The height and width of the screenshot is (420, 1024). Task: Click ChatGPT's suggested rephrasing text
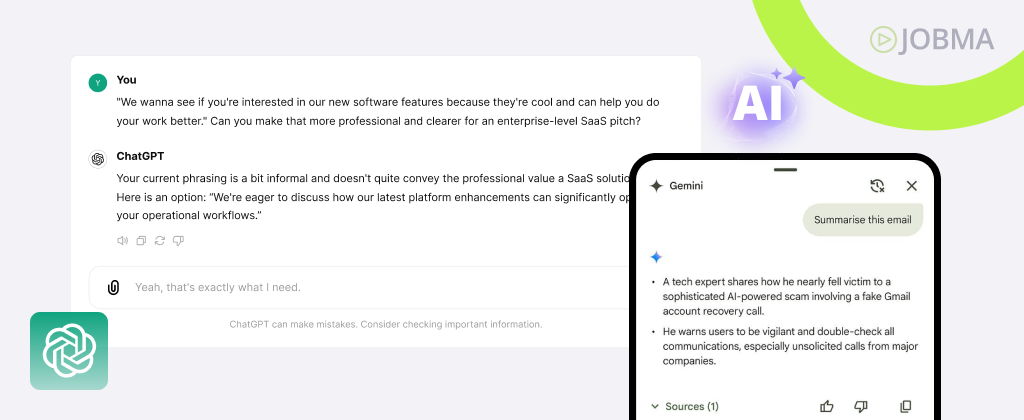(x=373, y=197)
